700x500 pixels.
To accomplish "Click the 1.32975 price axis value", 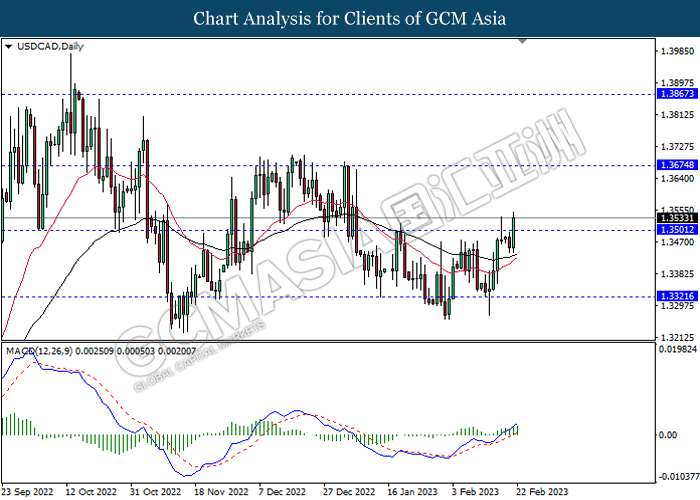I will (678, 306).
